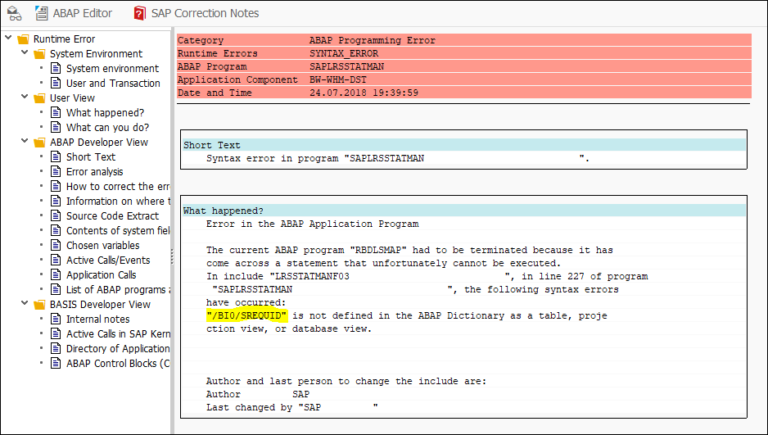
Task: Click the User View folder icon
Action: click(x=39, y=98)
